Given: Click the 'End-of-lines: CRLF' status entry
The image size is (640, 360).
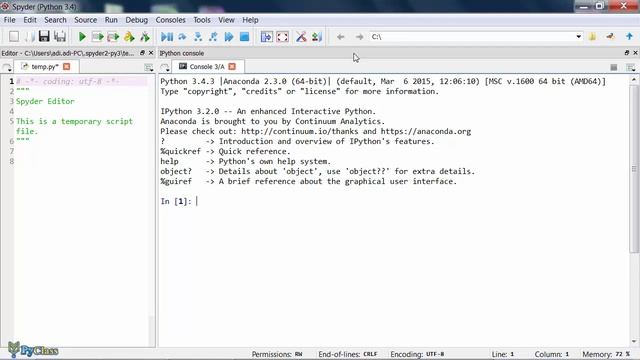Looking at the screenshot, I should coord(348,354).
